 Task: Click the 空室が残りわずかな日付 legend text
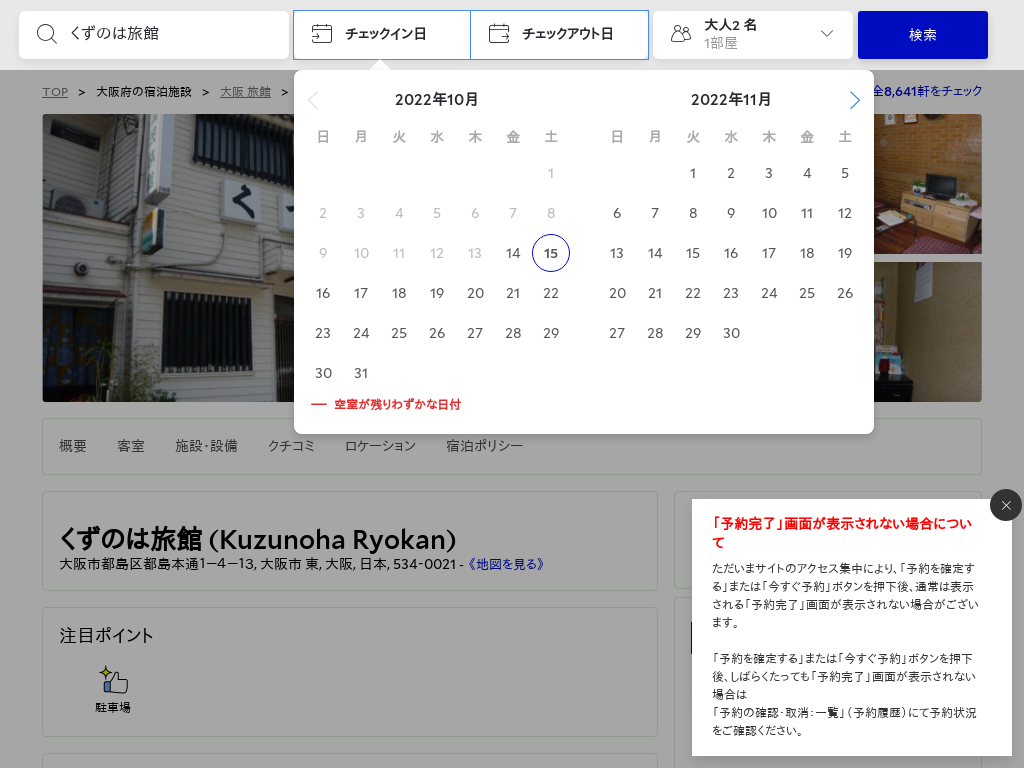tap(397, 404)
